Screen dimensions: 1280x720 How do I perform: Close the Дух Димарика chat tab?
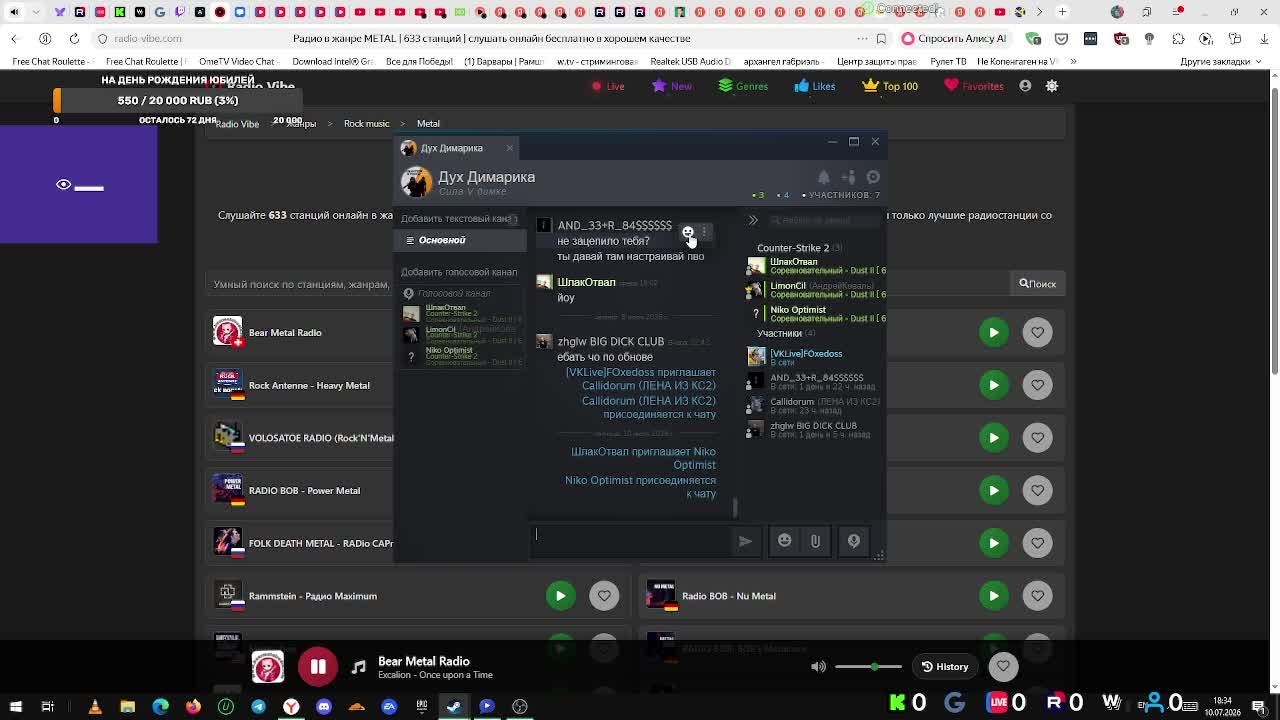[x=509, y=148]
